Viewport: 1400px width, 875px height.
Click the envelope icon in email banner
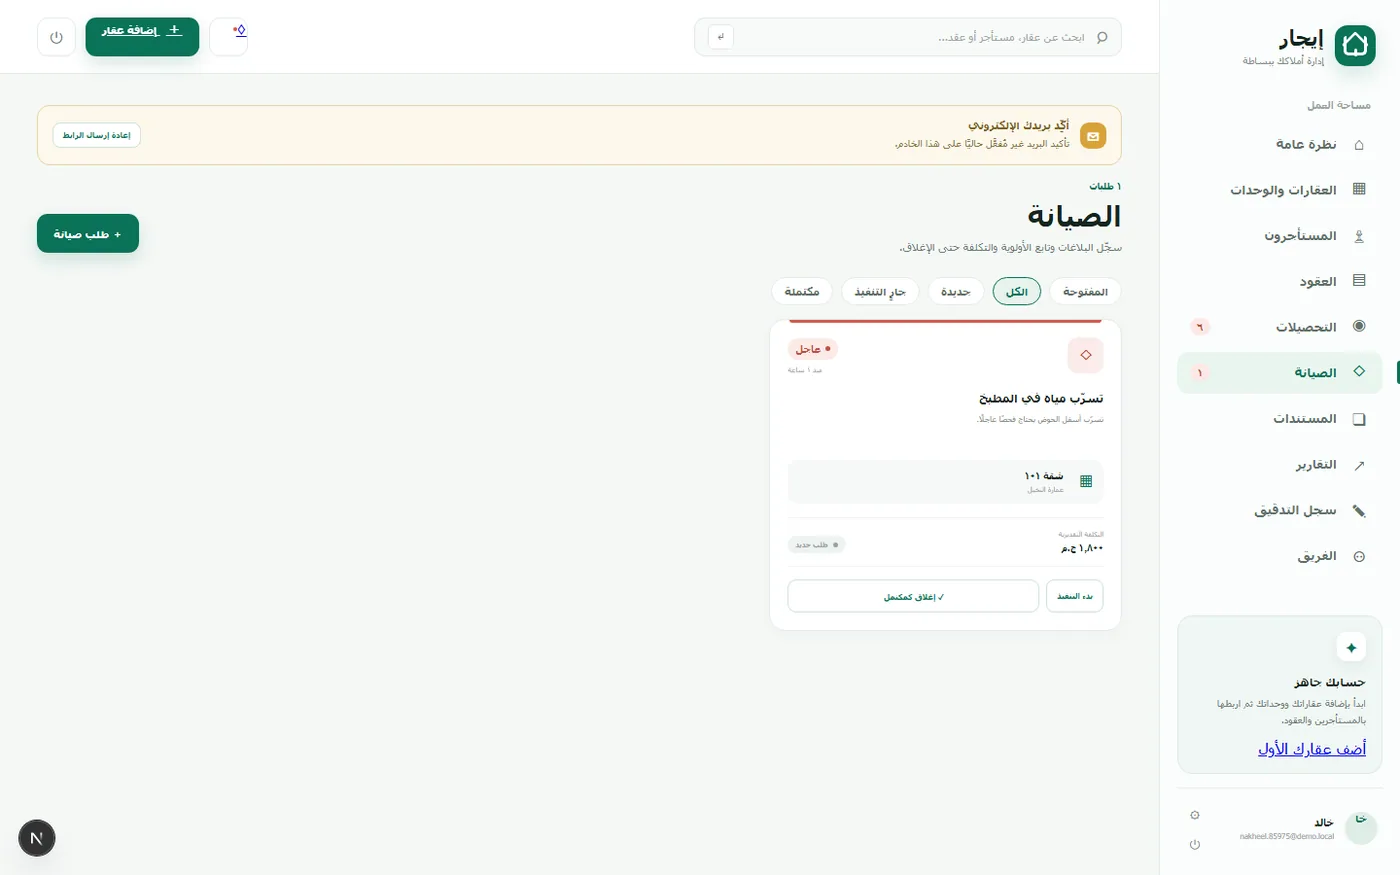[1093, 136]
